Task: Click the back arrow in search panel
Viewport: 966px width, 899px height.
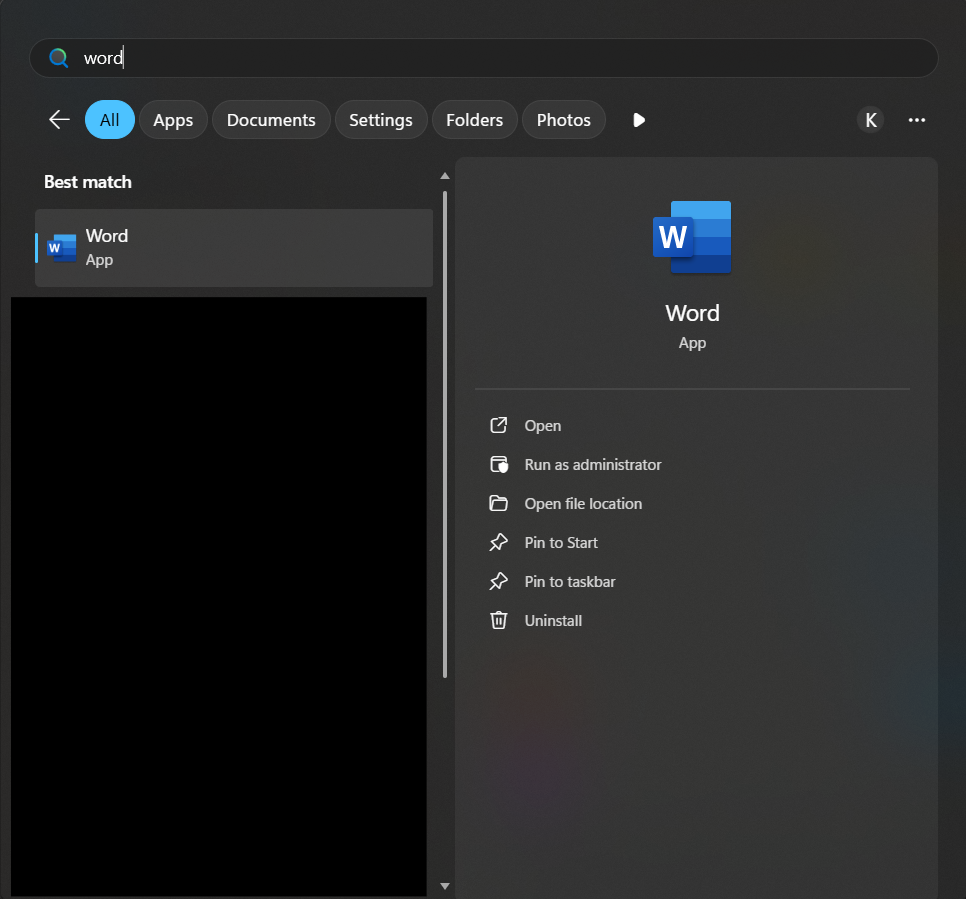Action: 59,120
